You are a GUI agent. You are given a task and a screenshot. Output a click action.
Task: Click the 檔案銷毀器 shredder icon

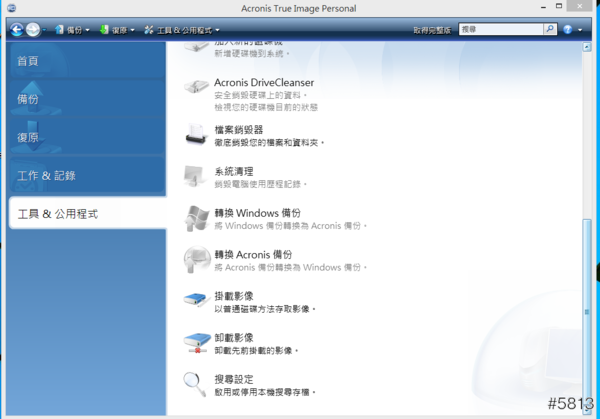(196, 134)
